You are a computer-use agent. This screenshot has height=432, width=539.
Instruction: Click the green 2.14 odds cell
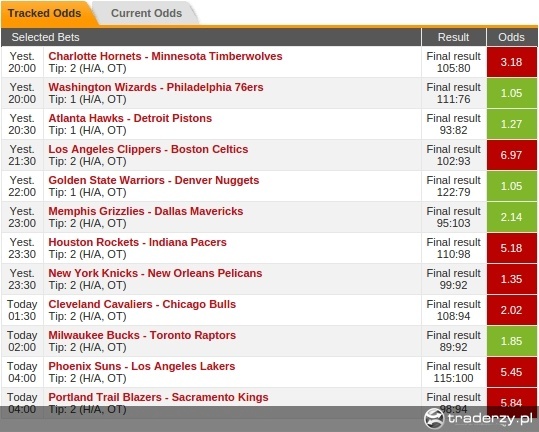click(x=512, y=217)
